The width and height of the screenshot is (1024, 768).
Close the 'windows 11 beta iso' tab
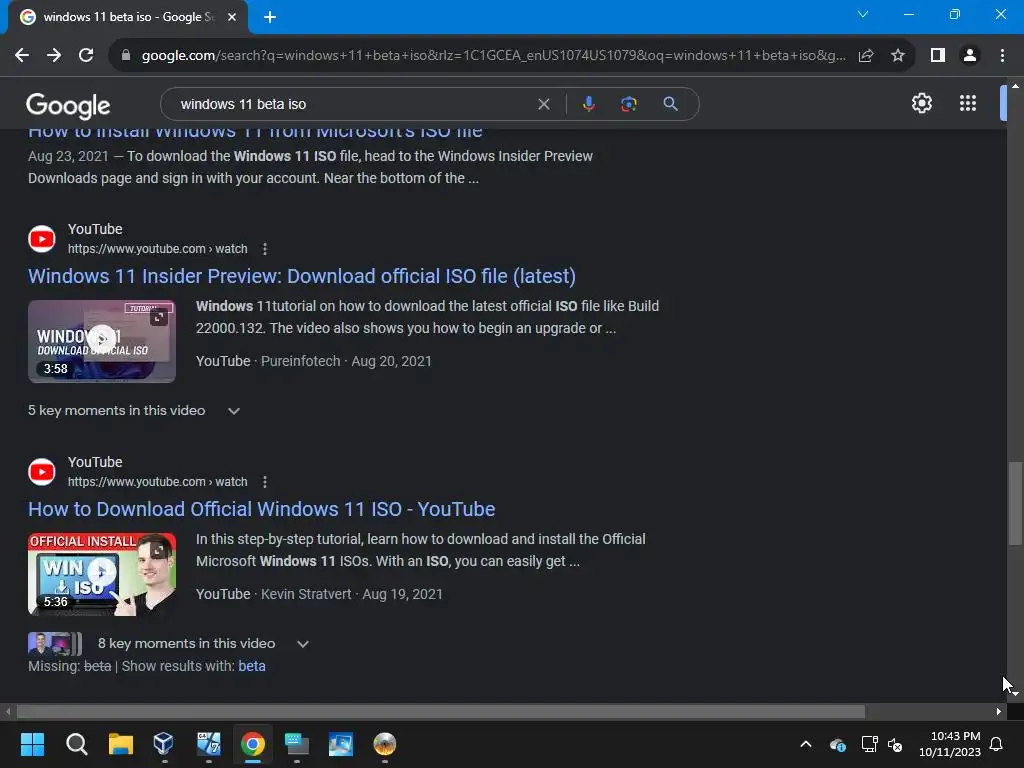point(232,17)
